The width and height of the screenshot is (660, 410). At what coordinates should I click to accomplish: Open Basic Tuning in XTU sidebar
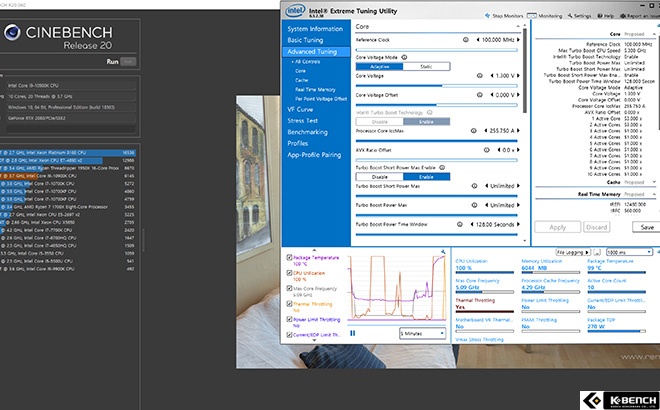(x=305, y=40)
